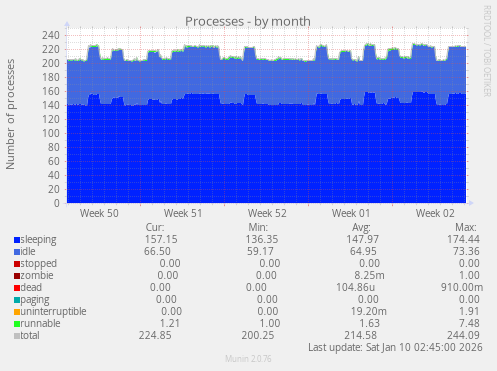Click the zombie legend color swatch

(17, 276)
